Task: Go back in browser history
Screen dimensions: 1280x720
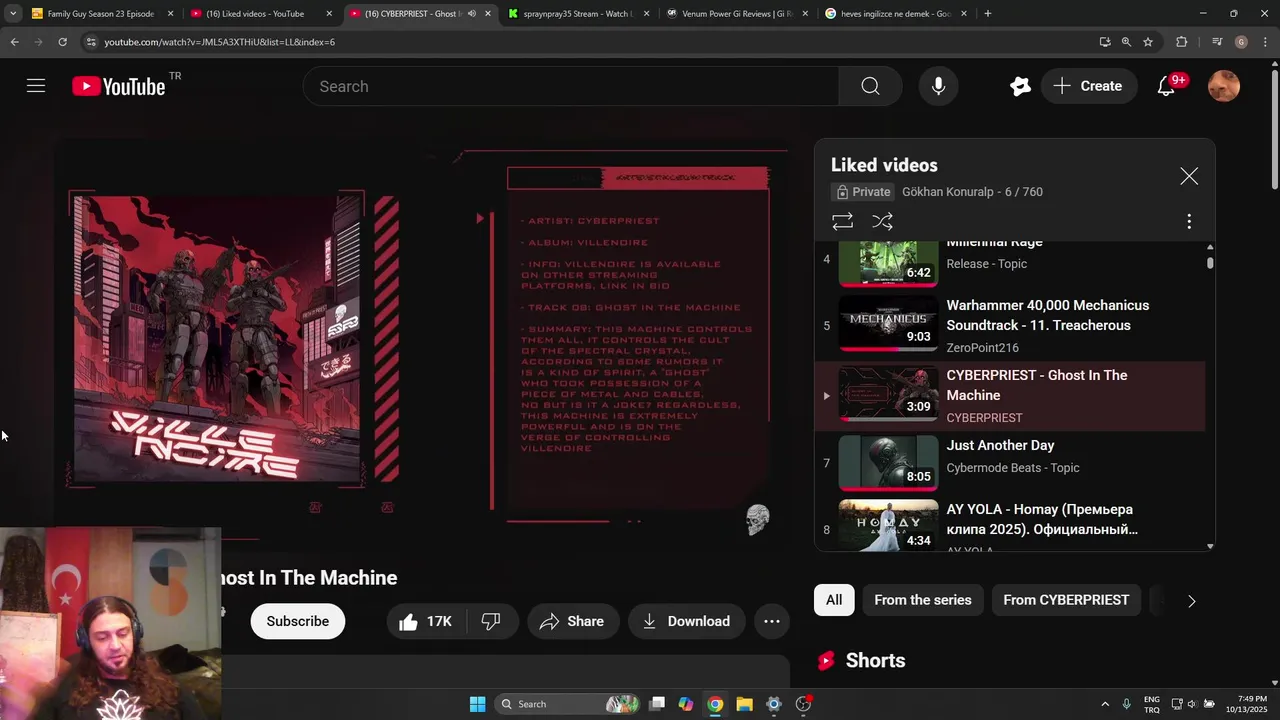Action: pyautogui.click(x=14, y=42)
